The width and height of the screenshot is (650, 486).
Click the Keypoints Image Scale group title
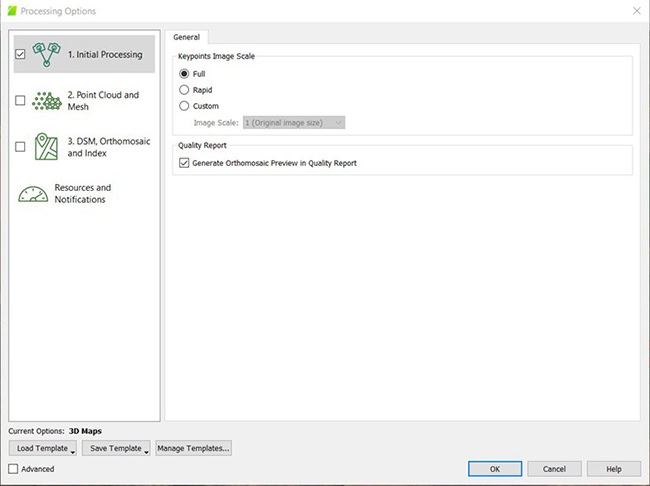(216, 56)
